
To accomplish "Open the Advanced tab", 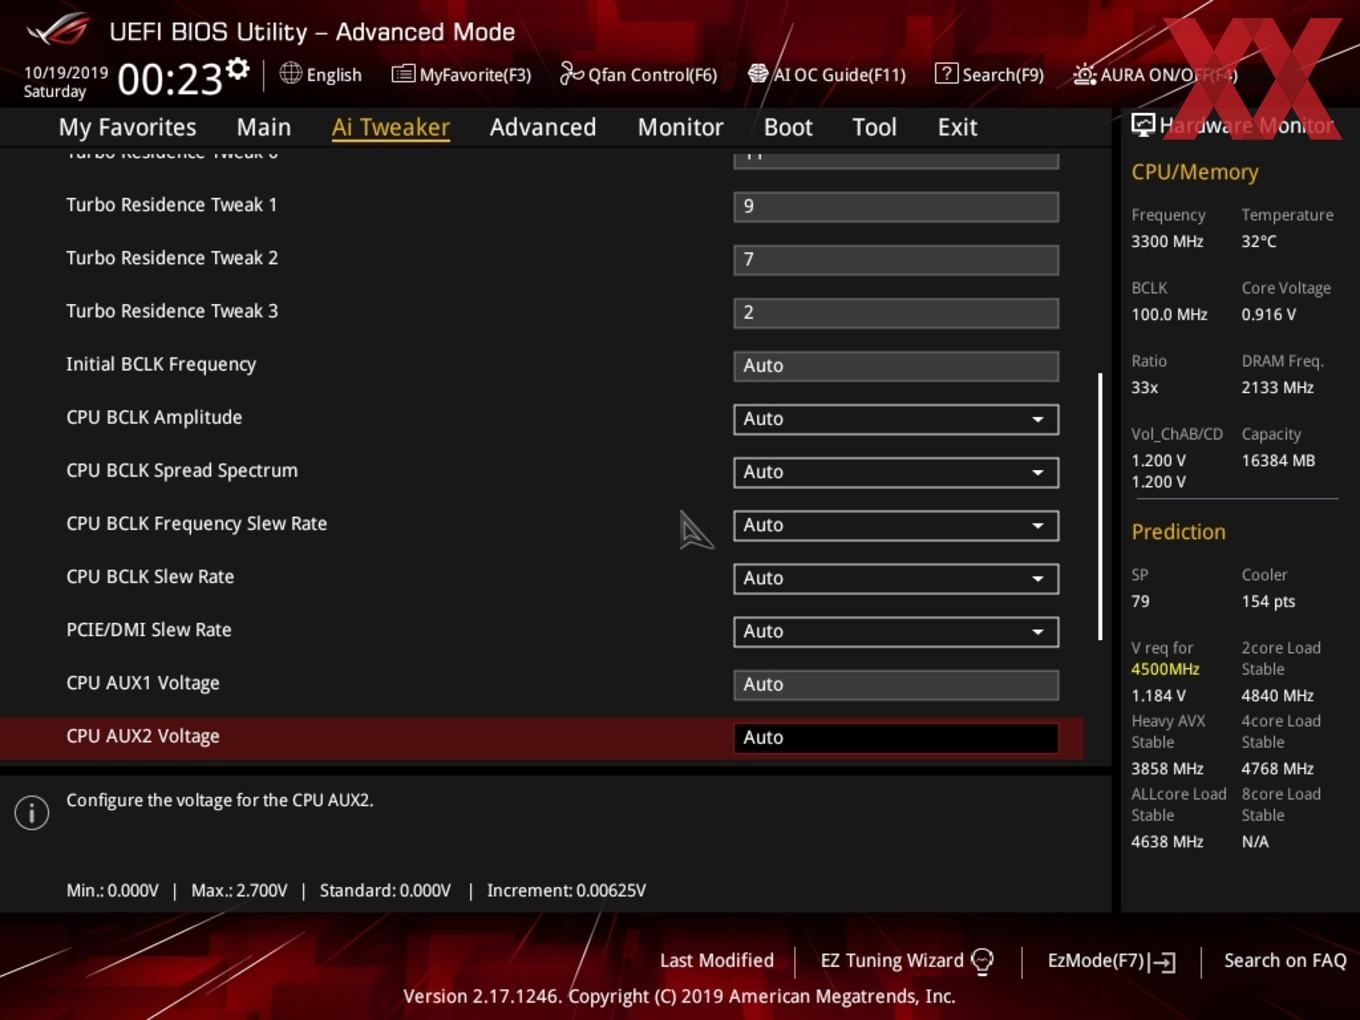I will tap(543, 127).
